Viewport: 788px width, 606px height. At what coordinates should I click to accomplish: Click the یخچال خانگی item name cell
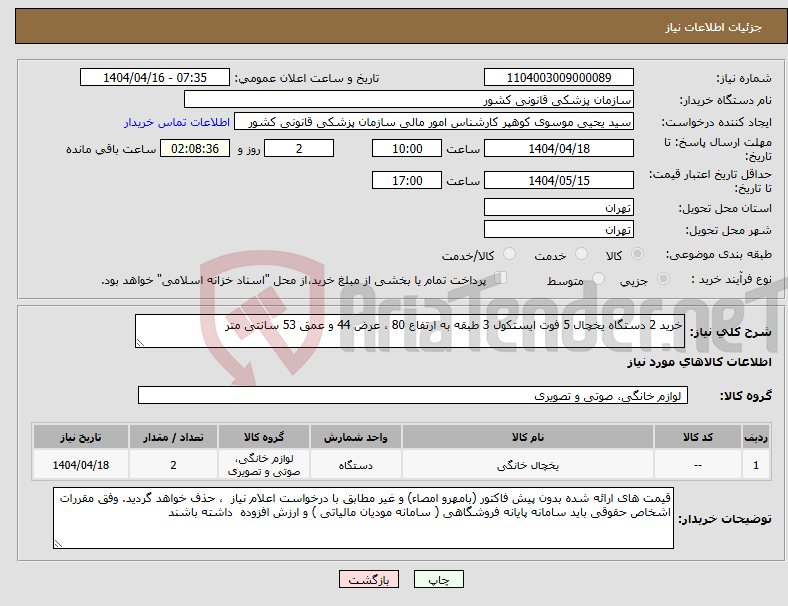click(528, 465)
